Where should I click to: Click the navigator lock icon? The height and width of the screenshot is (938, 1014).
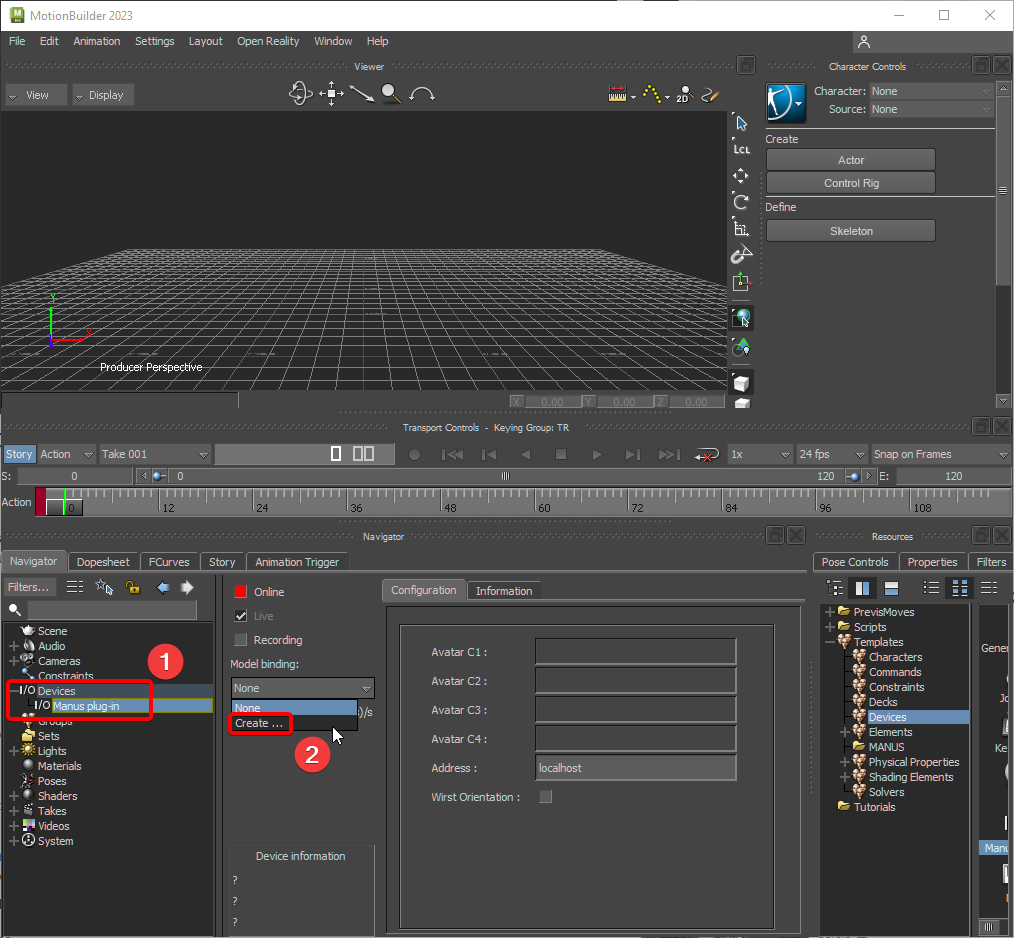(132, 587)
